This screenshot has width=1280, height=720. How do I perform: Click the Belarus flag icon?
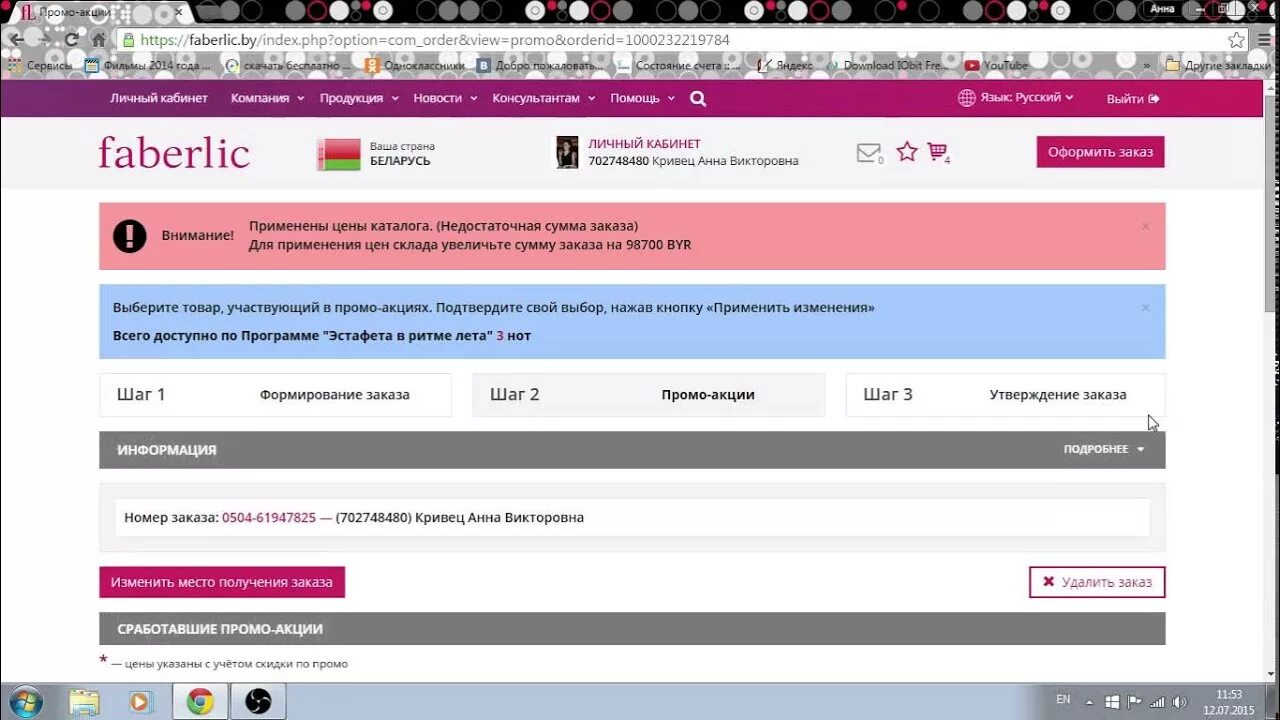[338, 154]
